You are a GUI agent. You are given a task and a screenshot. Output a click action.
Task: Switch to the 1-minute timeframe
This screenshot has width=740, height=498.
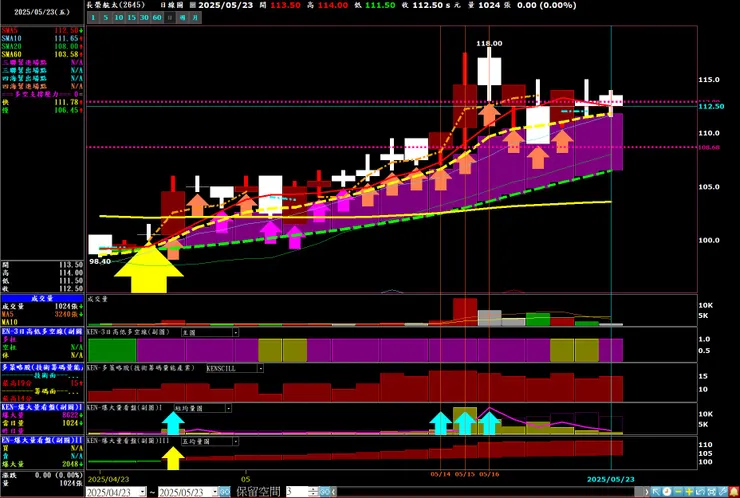pos(93,17)
